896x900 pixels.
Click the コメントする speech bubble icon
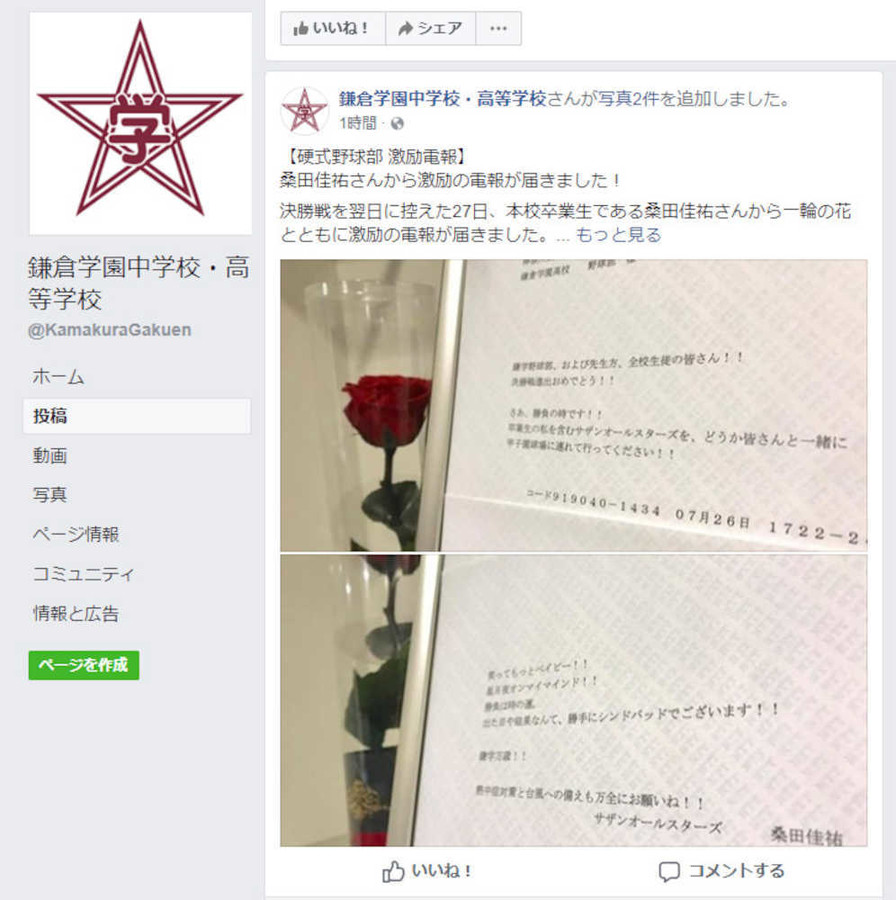coord(669,872)
